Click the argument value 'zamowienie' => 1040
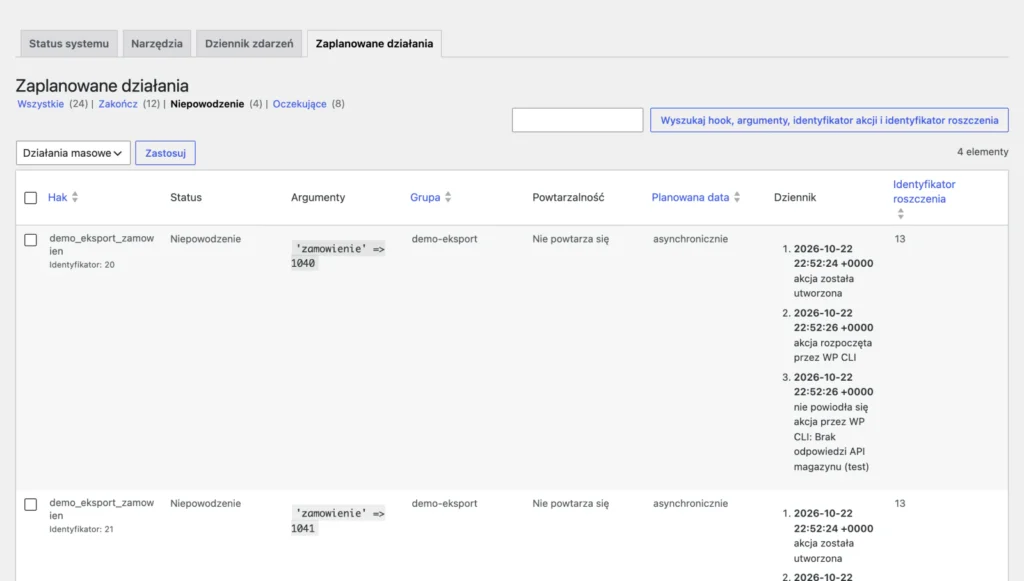Viewport: 1024px width, 581px height. pyautogui.click(x=338, y=256)
